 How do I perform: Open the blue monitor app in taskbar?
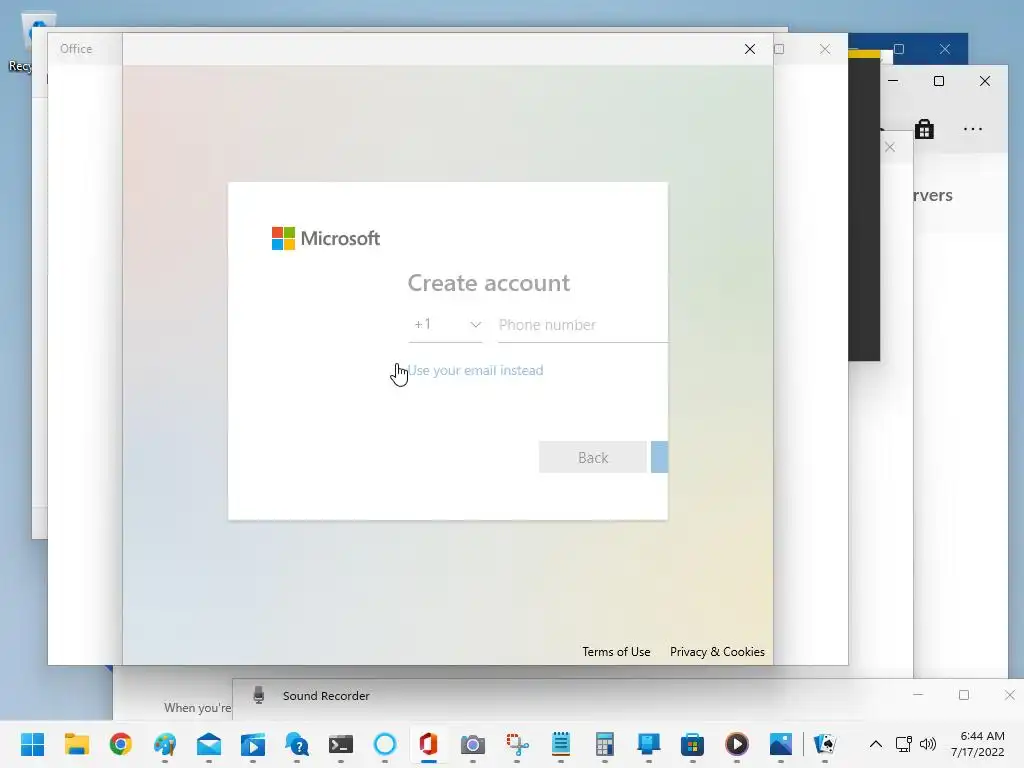coord(648,744)
